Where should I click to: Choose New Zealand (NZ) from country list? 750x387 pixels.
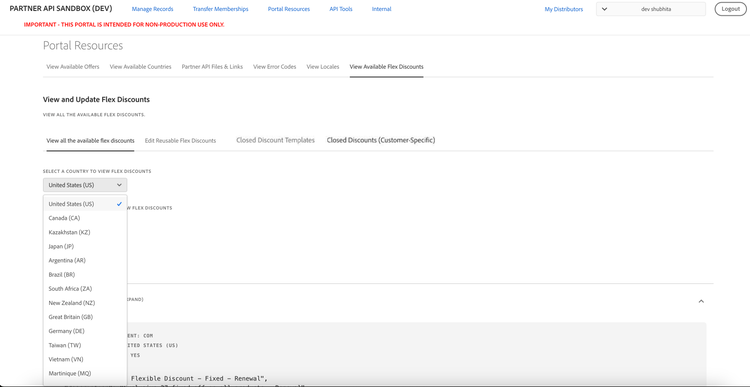pyautogui.click(x=85, y=303)
